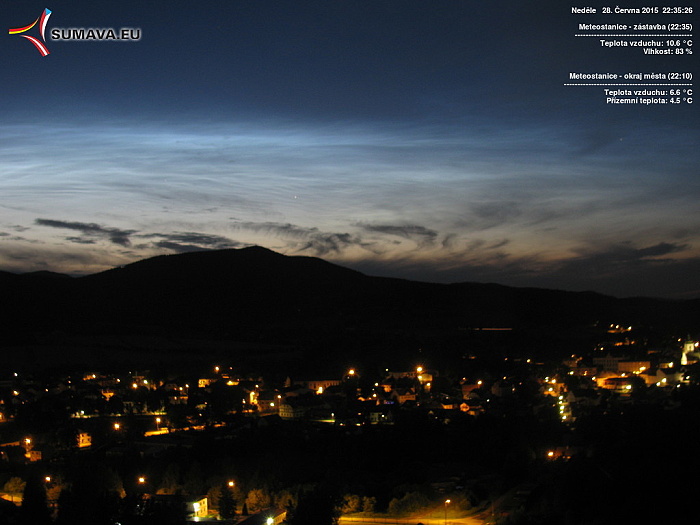Click the Sumava.eu star logo icon
700x525 pixels.
(31, 31)
